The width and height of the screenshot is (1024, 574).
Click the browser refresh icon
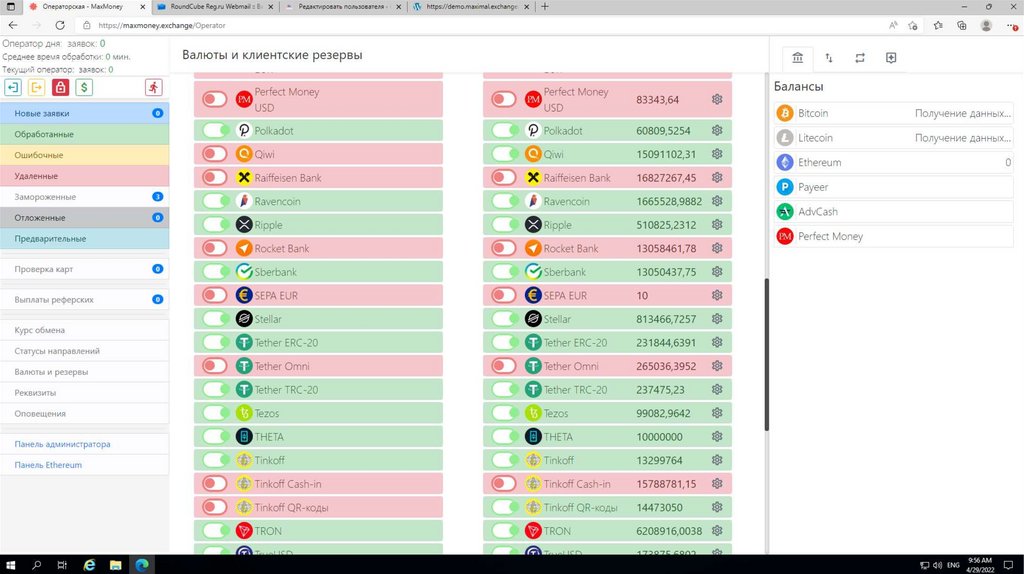point(59,25)
